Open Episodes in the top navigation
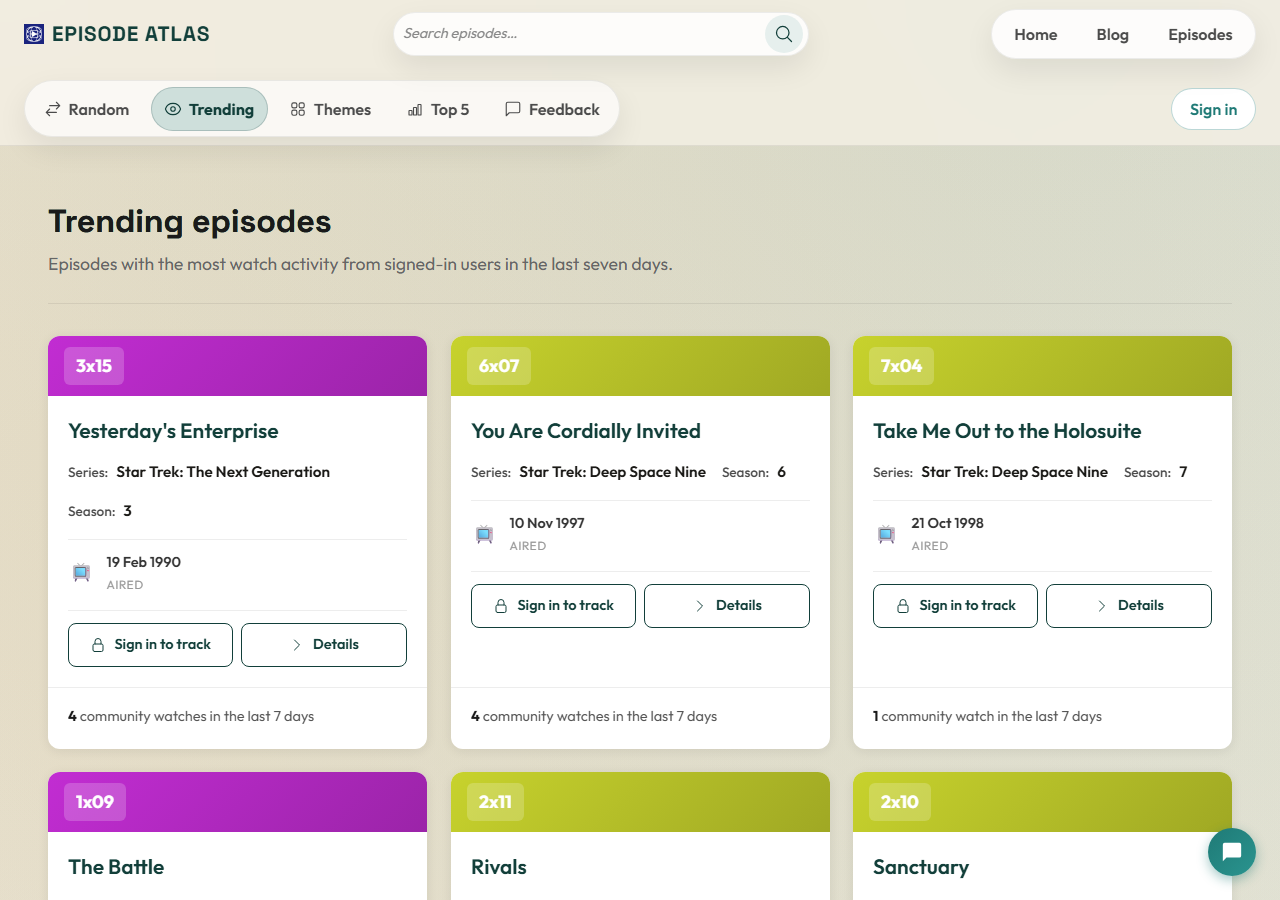The height and width of the screenshot is (900, 1280). (1200, 35)
